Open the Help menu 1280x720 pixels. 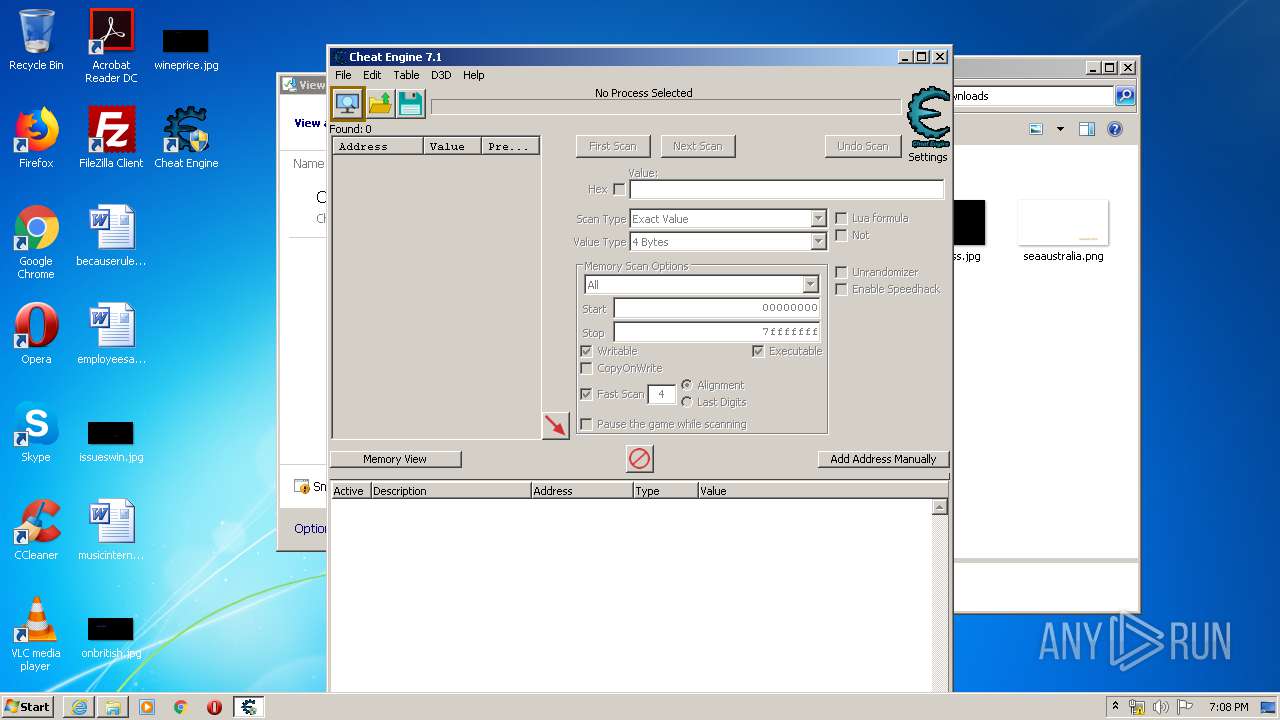pyautogui.click(x=474, y=75)
